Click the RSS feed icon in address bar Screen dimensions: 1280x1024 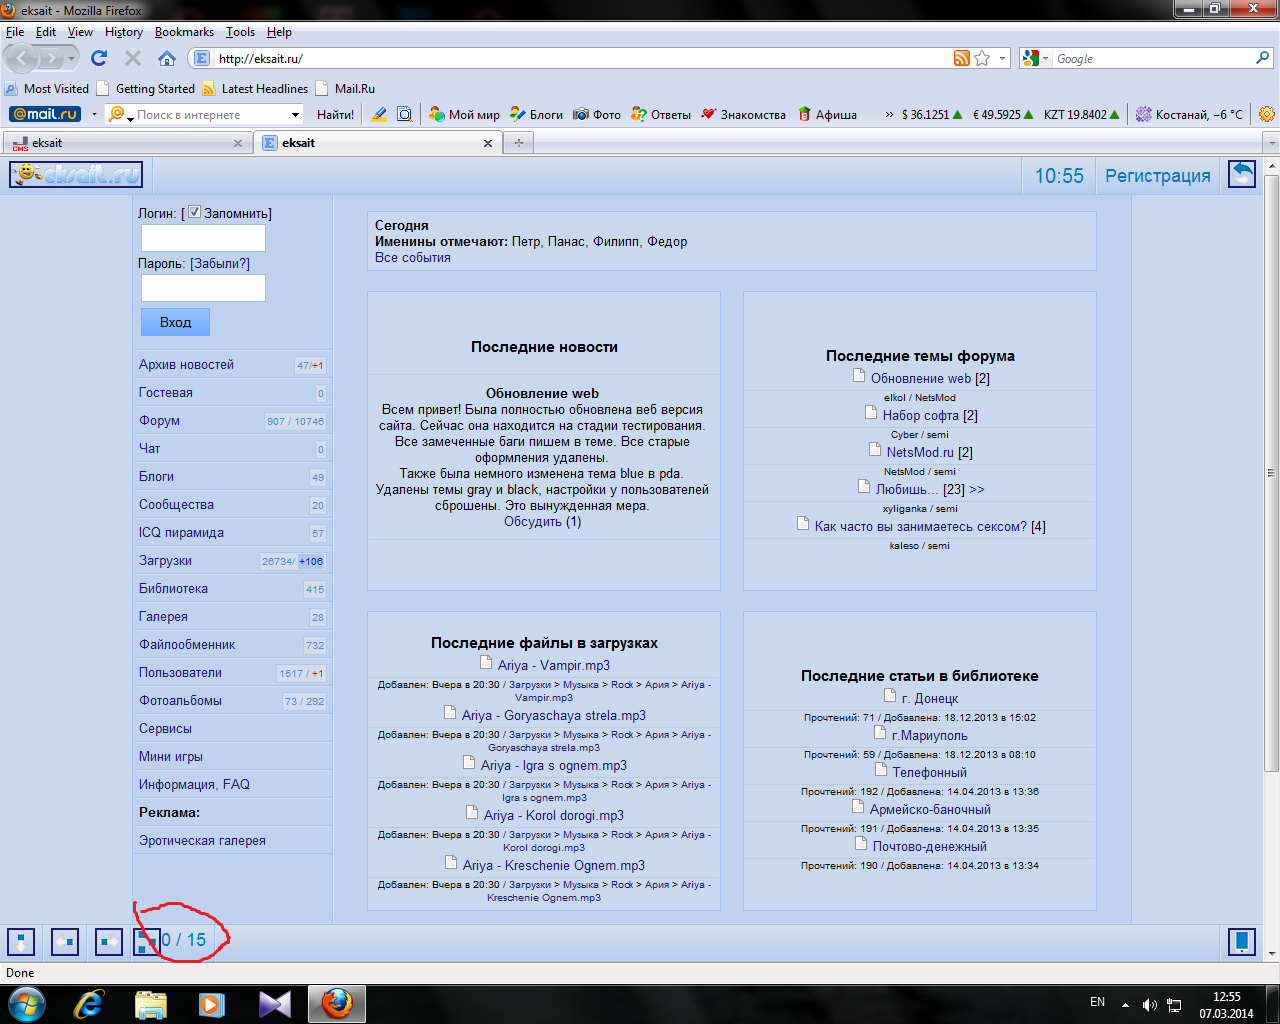click(x=961, y=59)
